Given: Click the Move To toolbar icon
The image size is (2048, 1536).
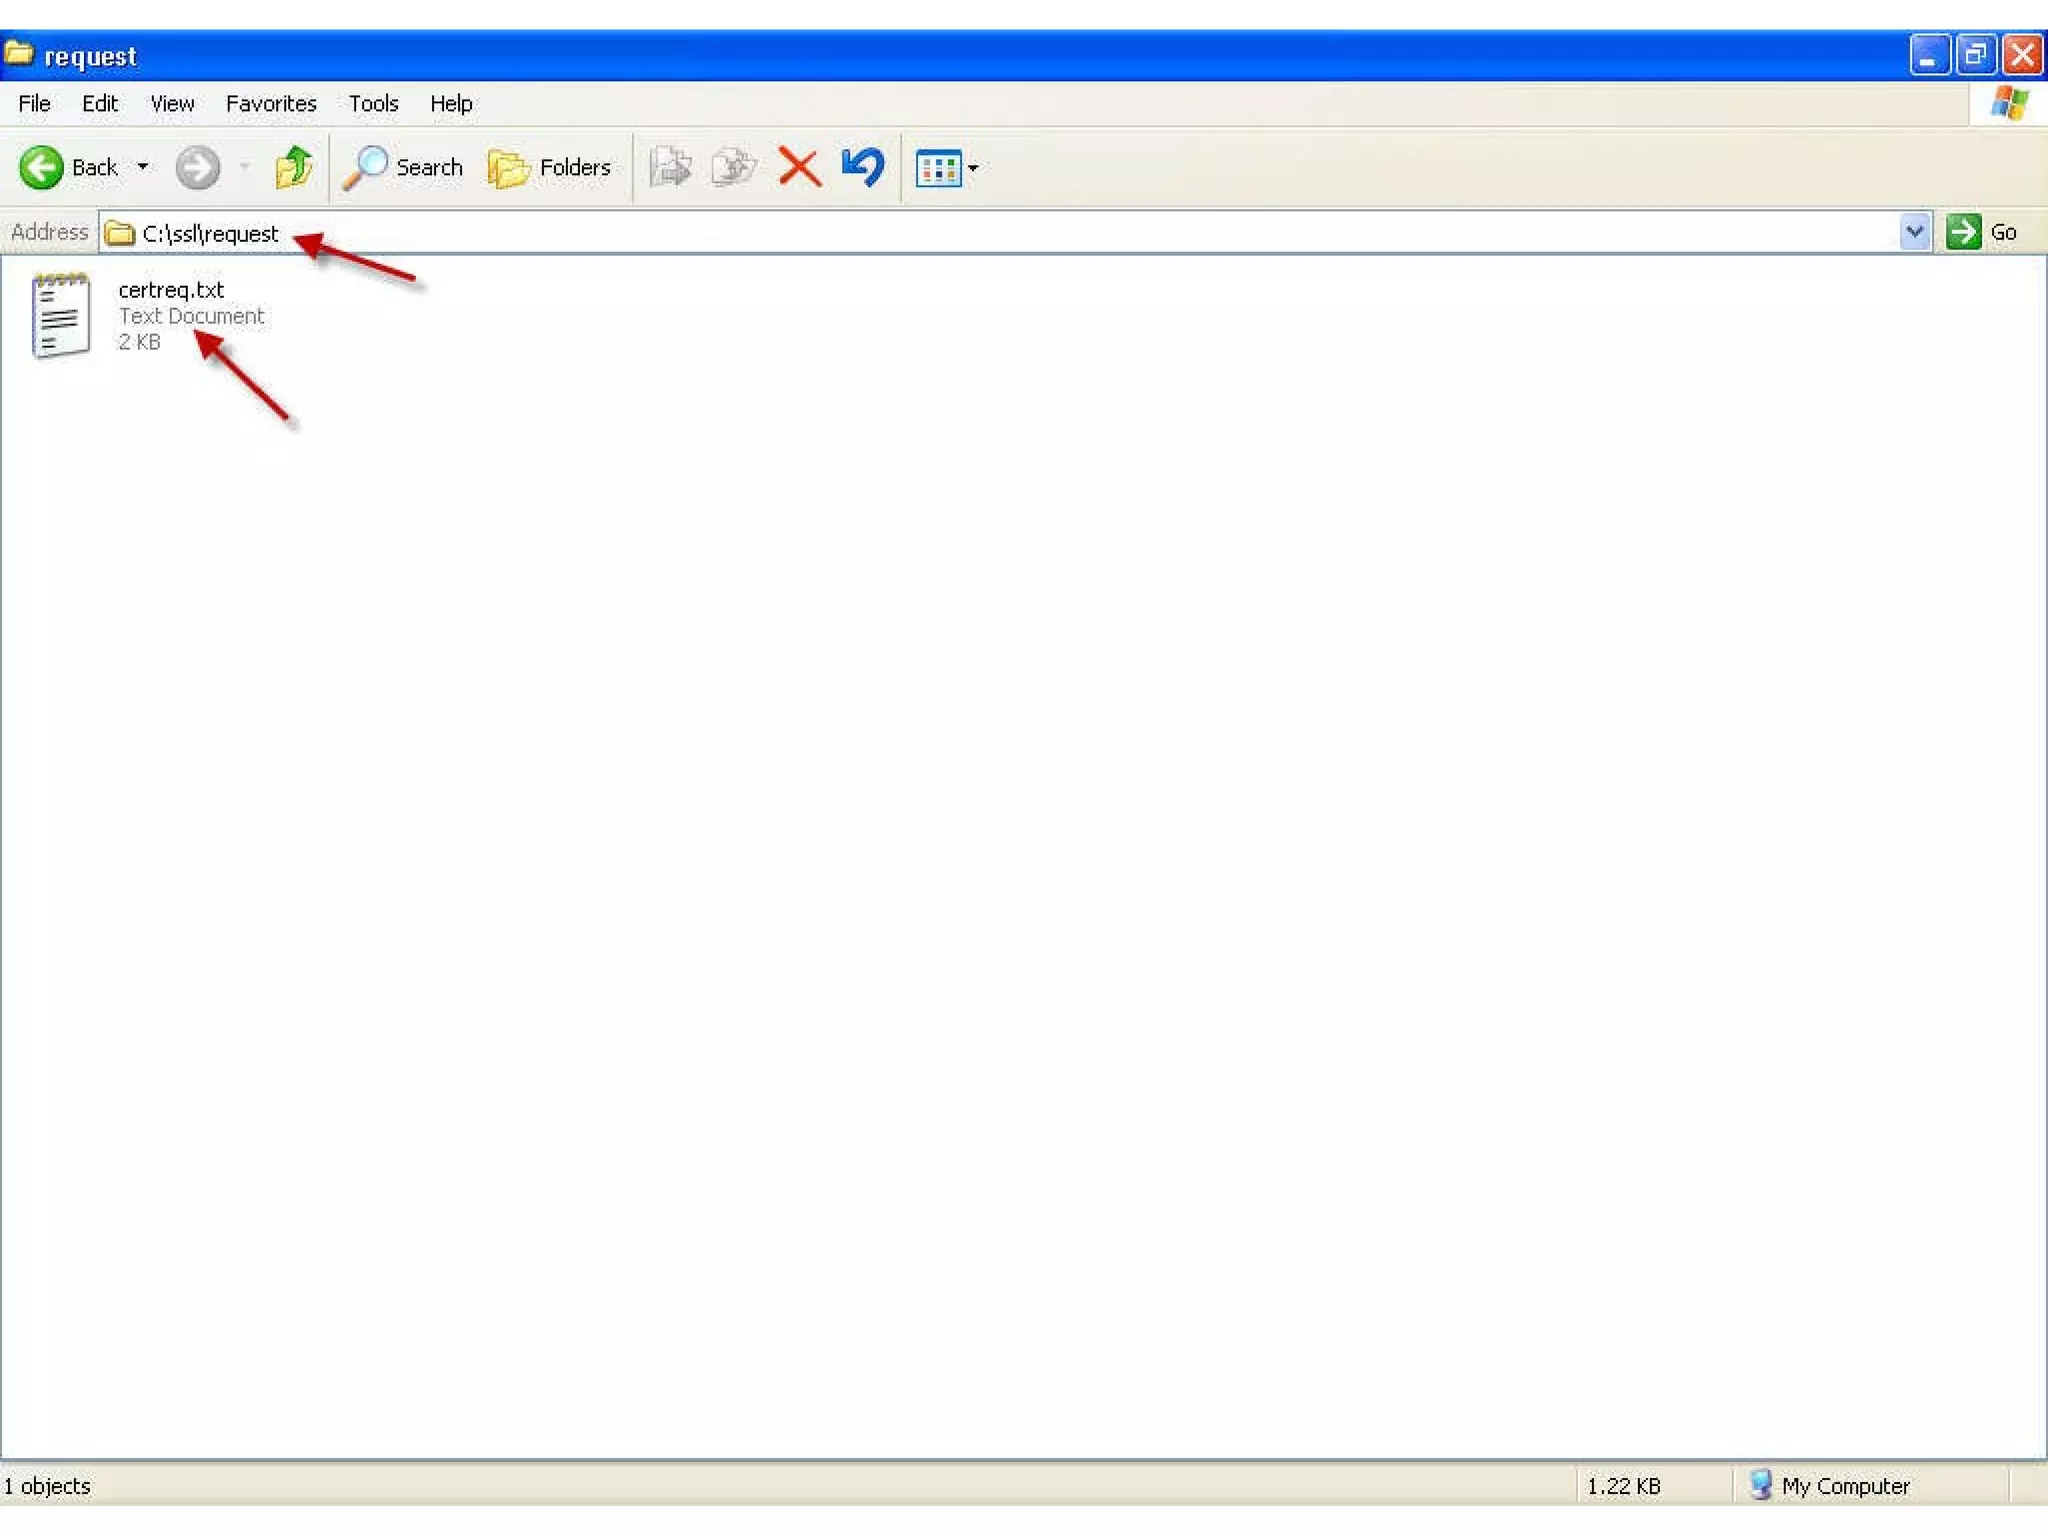Looking at the screenshot, I should [x=669, y=167].
